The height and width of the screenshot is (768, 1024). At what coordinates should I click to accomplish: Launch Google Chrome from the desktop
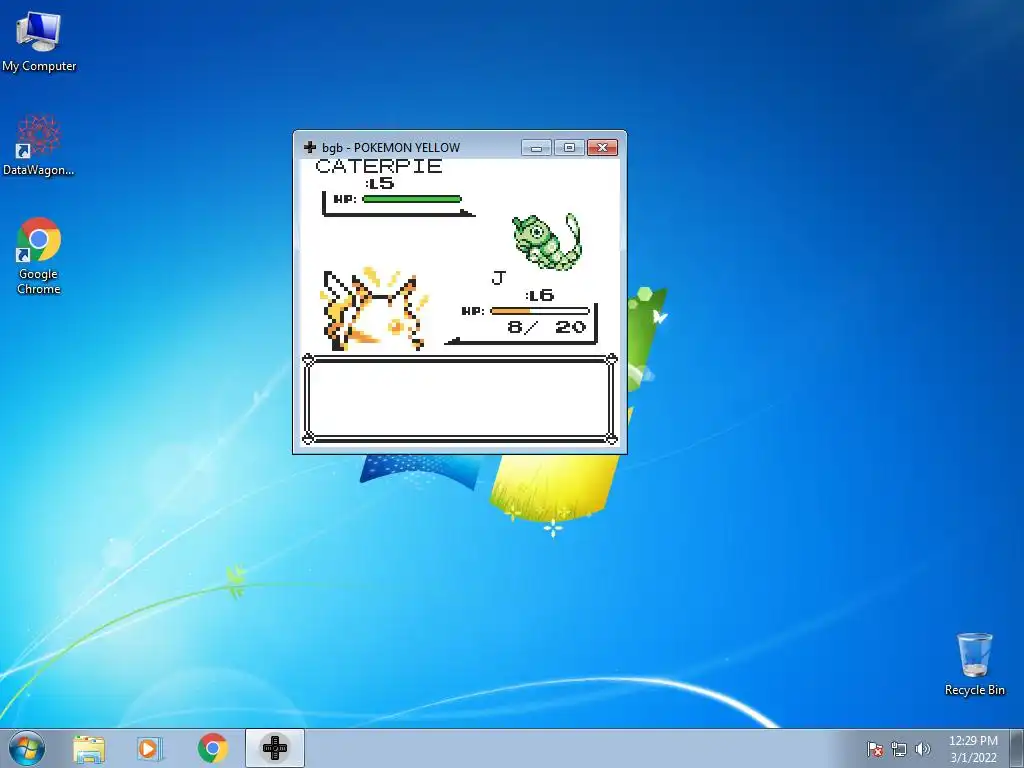point(39,256)
